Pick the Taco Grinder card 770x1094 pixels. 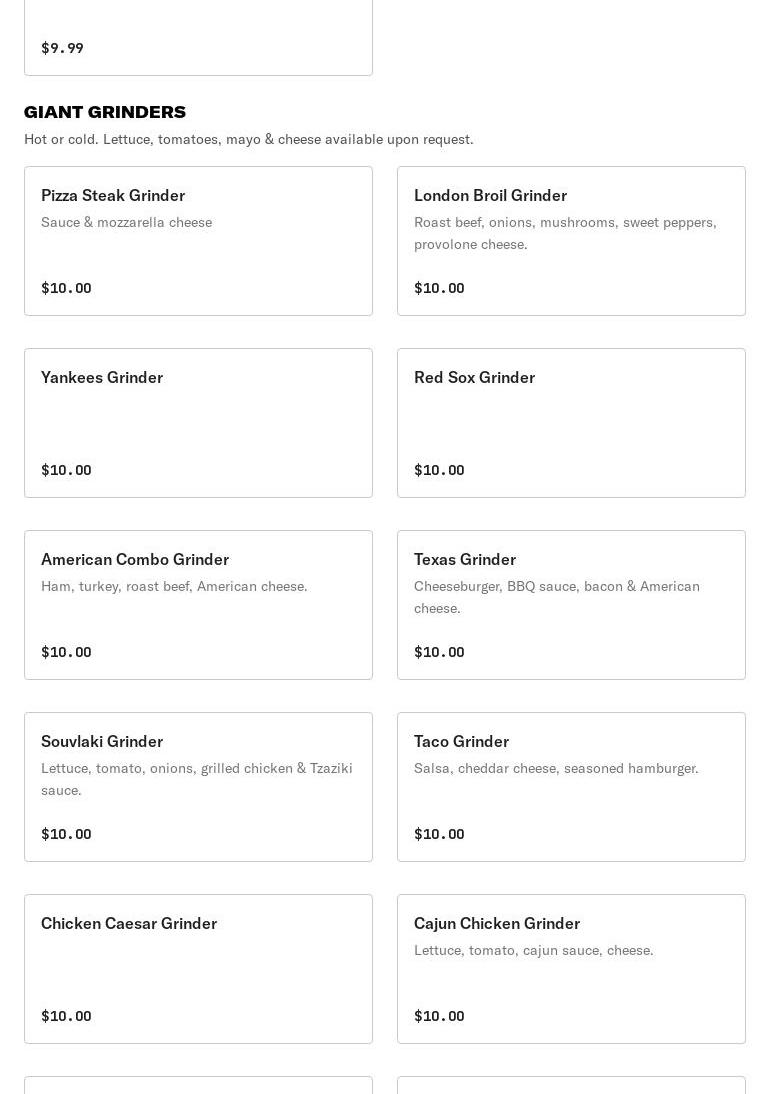(571, 787)
